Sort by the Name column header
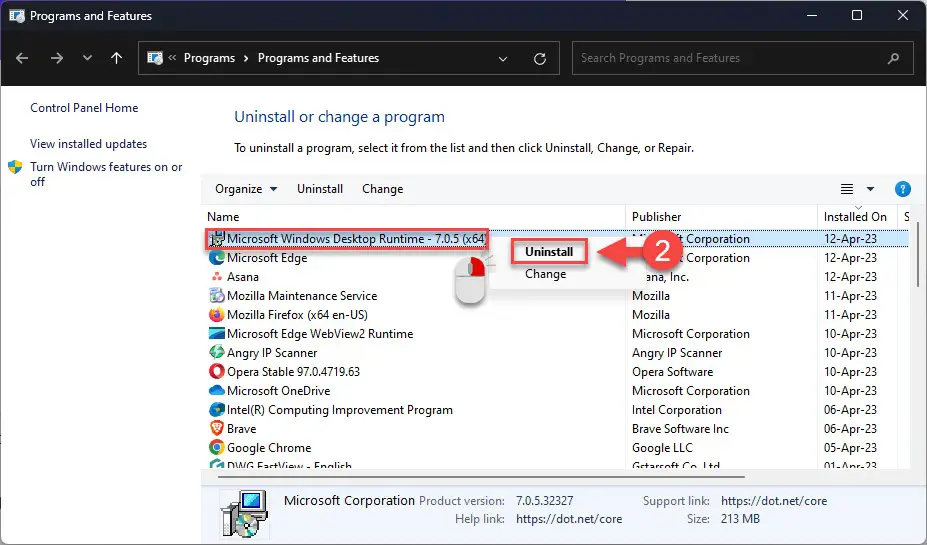 tap(223, 217)
